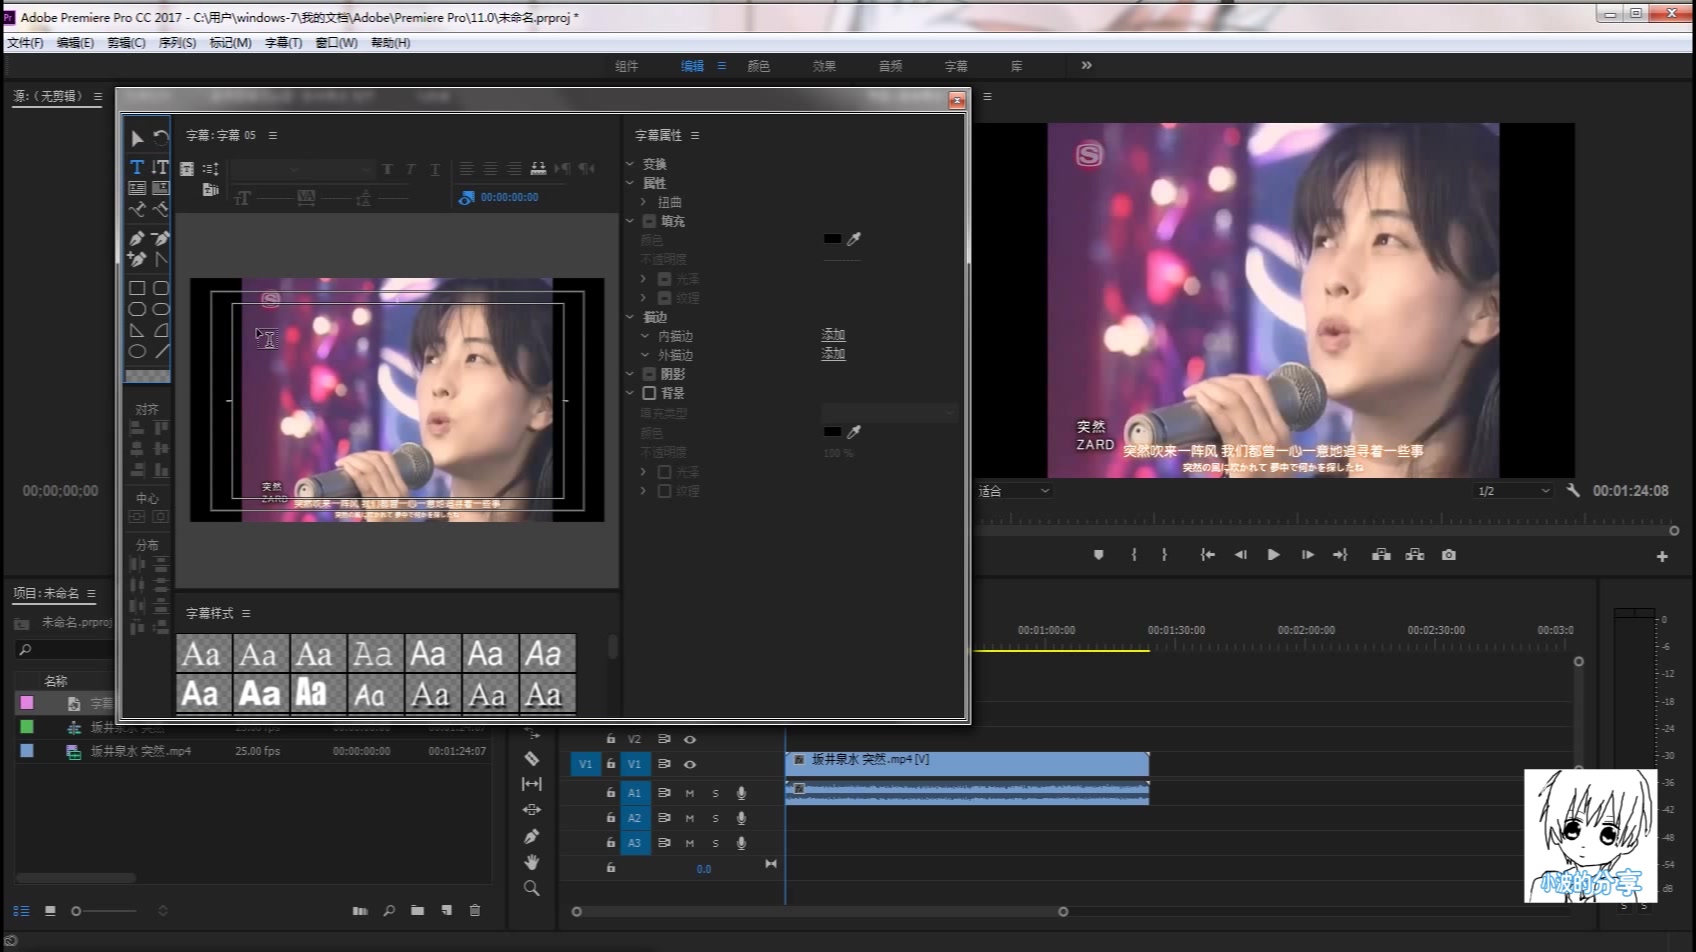Switch to the 效果 workspace tab
Screen dimensions: 1696x952
(825, 66)
